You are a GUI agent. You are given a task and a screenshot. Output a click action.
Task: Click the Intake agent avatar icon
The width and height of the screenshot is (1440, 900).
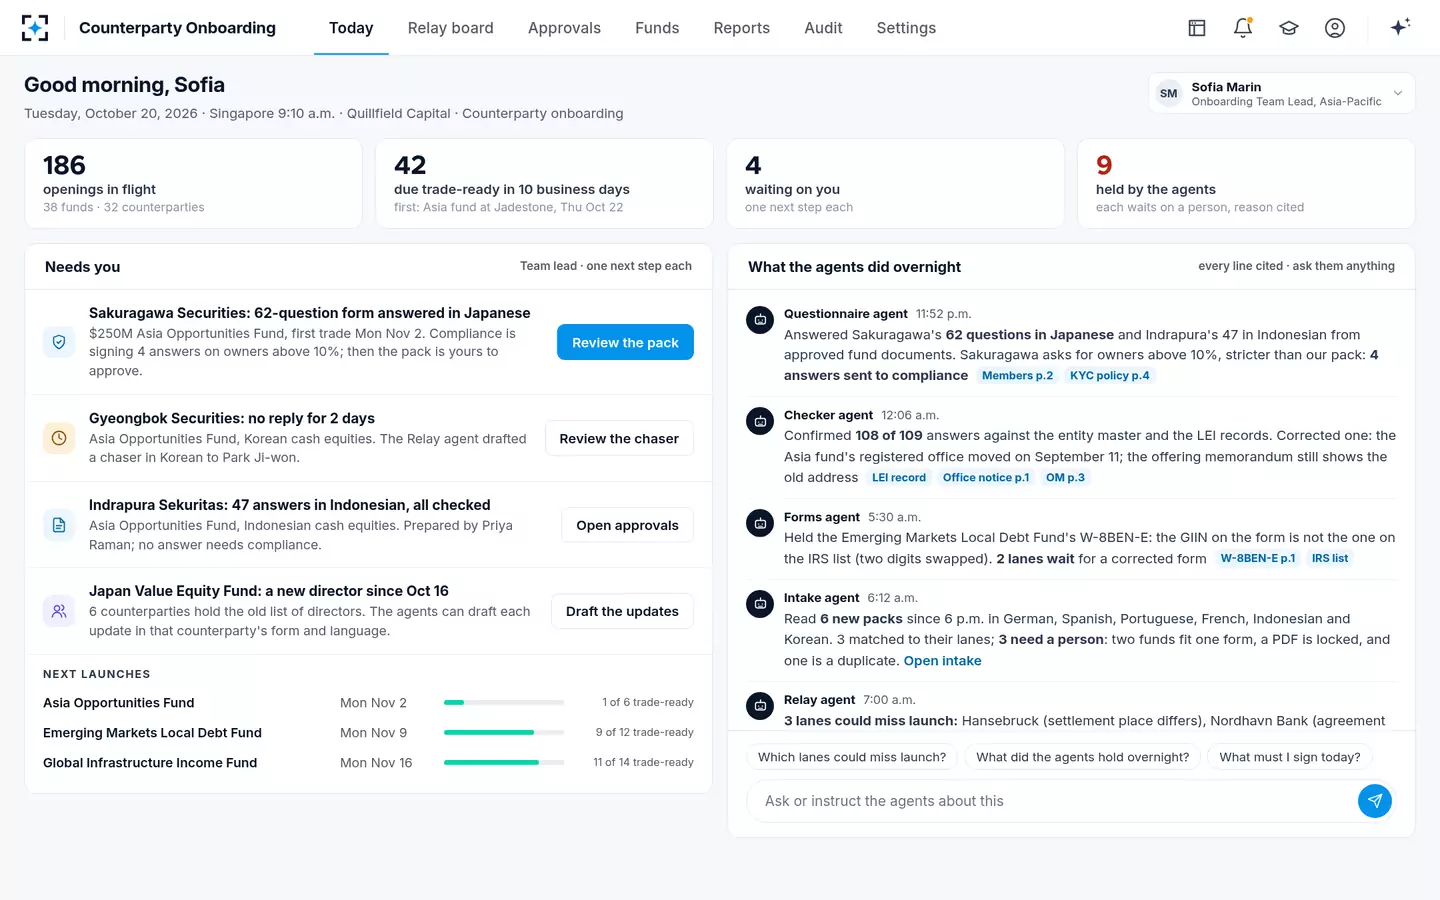click(760, 604)
